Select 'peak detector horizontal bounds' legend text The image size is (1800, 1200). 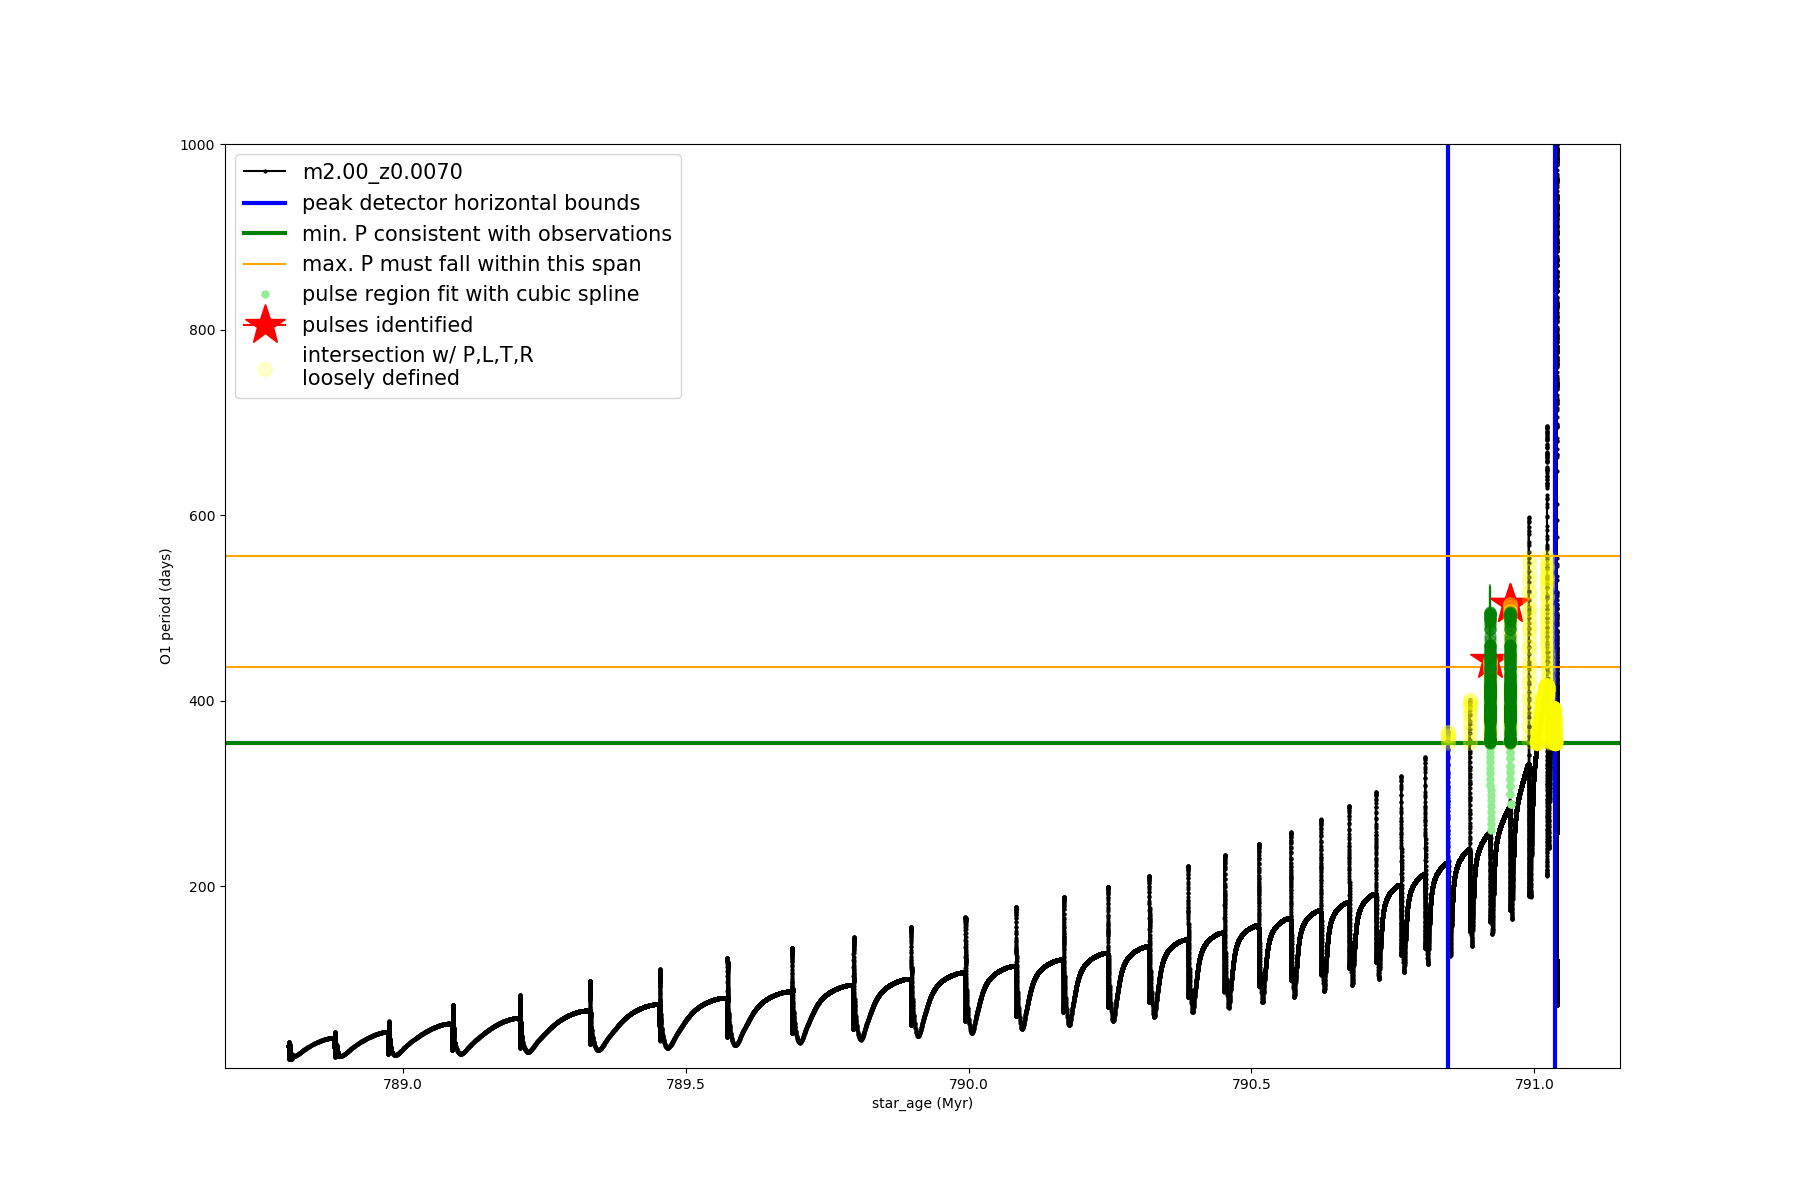click(x=470, y=203)
